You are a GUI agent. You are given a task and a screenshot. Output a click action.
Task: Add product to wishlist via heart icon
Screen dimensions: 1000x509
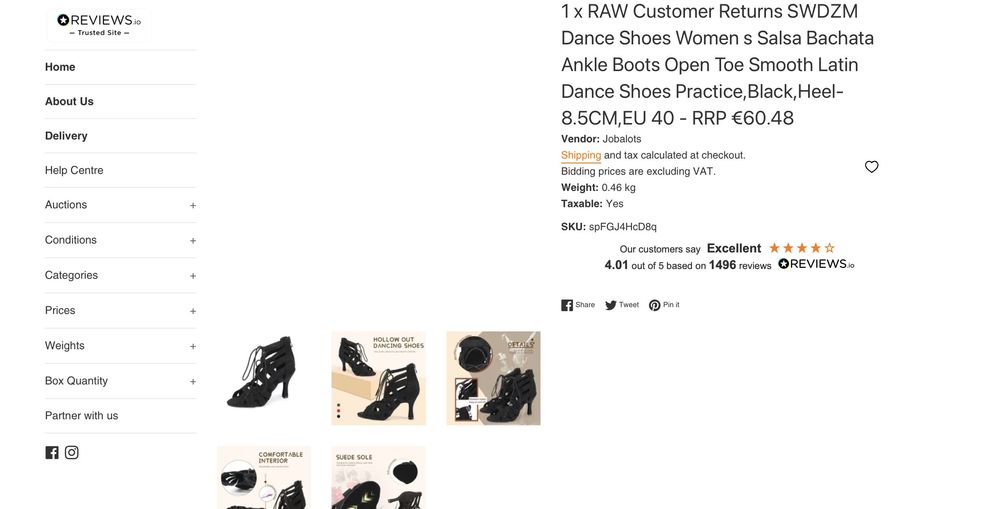coord(871,167)
